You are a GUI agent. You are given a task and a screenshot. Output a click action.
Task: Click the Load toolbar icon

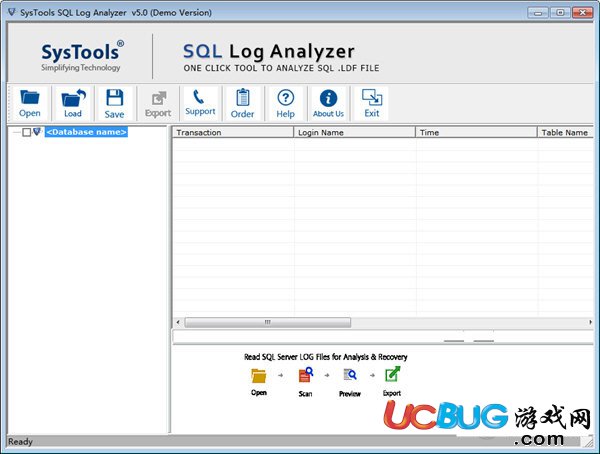73,103
